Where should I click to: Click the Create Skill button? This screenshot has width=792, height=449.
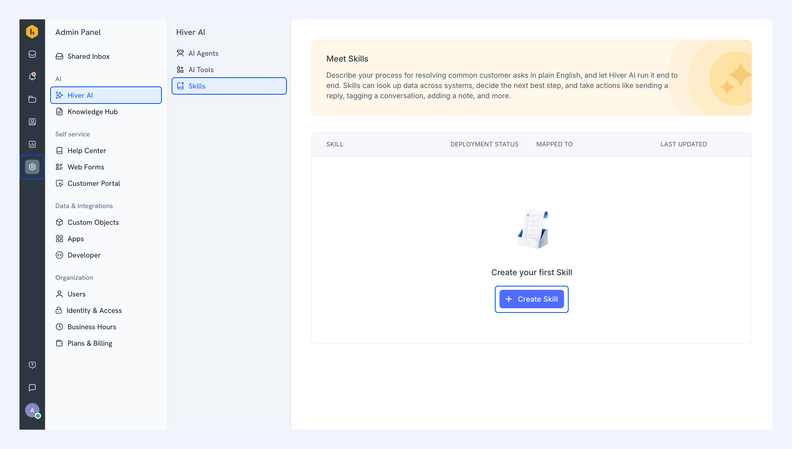click(x=531, y=299)
